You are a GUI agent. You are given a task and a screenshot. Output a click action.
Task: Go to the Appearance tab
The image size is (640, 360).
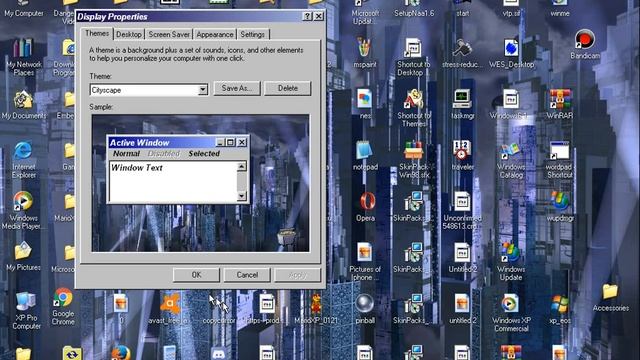[215, 35]
